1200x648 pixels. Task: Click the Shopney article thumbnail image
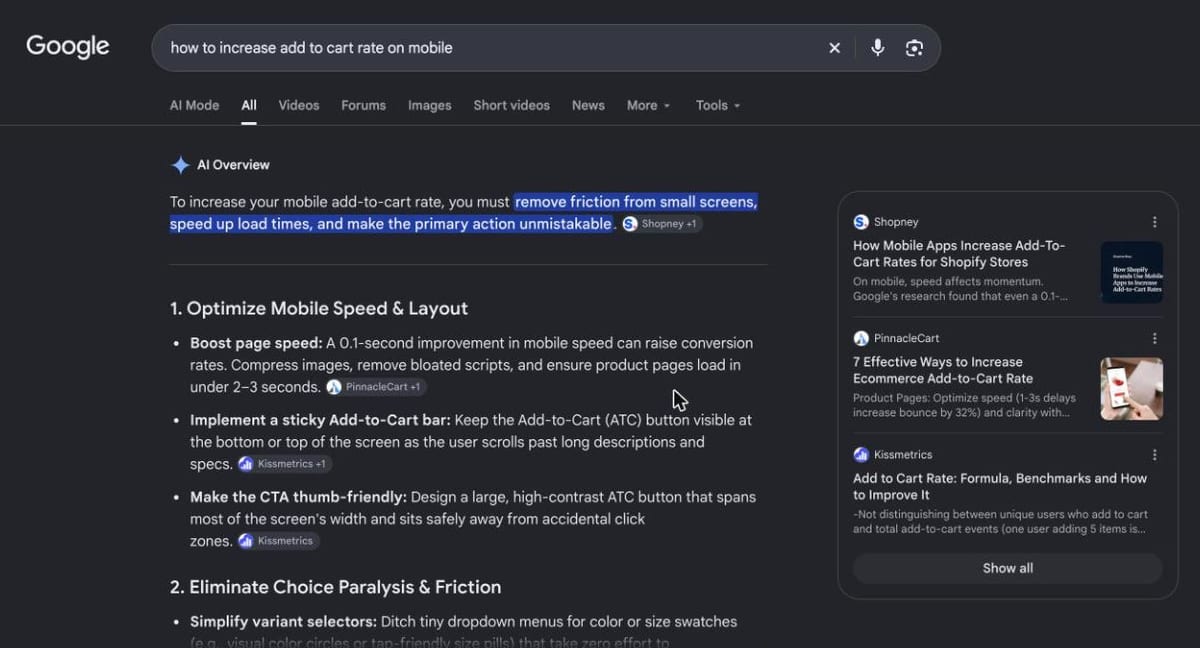tap(1132, 272)
